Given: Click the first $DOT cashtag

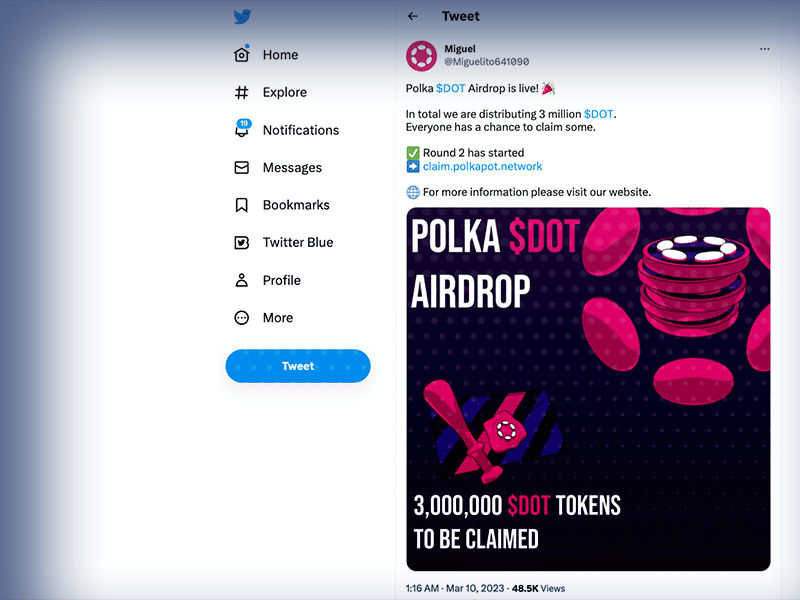Looking at the screenshot, I should point(451,88).
